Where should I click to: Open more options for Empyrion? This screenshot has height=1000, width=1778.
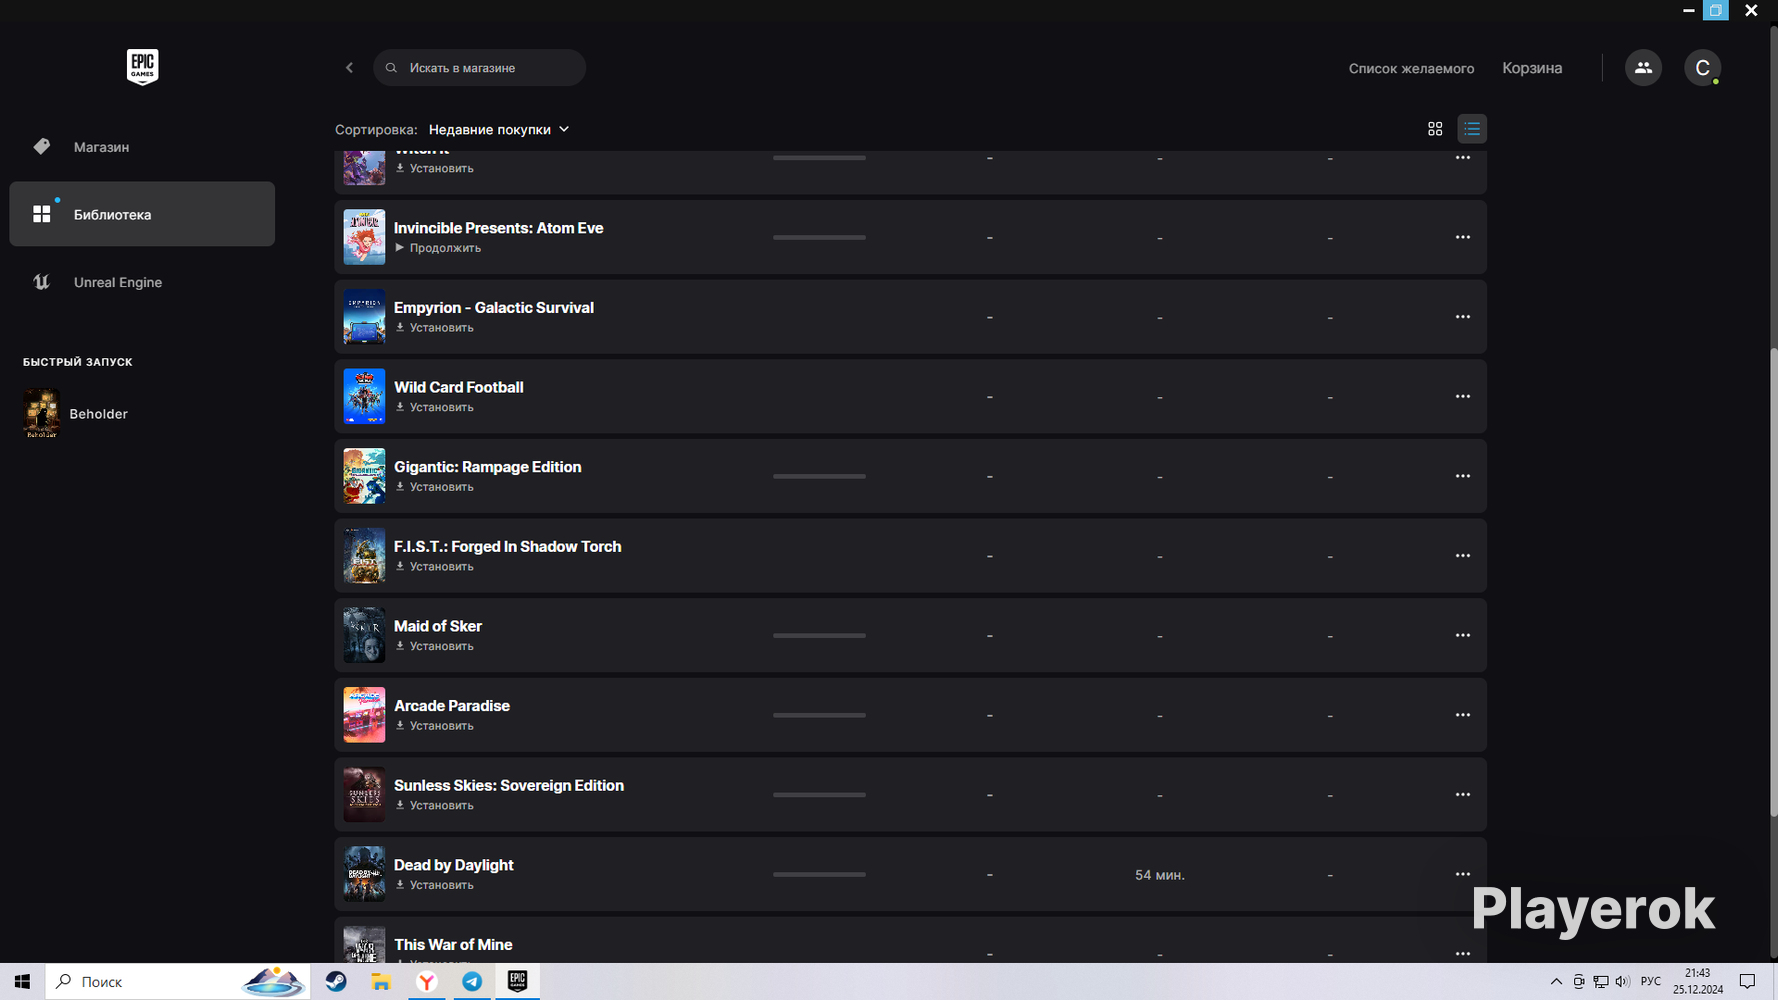[x=1463, y=317]
